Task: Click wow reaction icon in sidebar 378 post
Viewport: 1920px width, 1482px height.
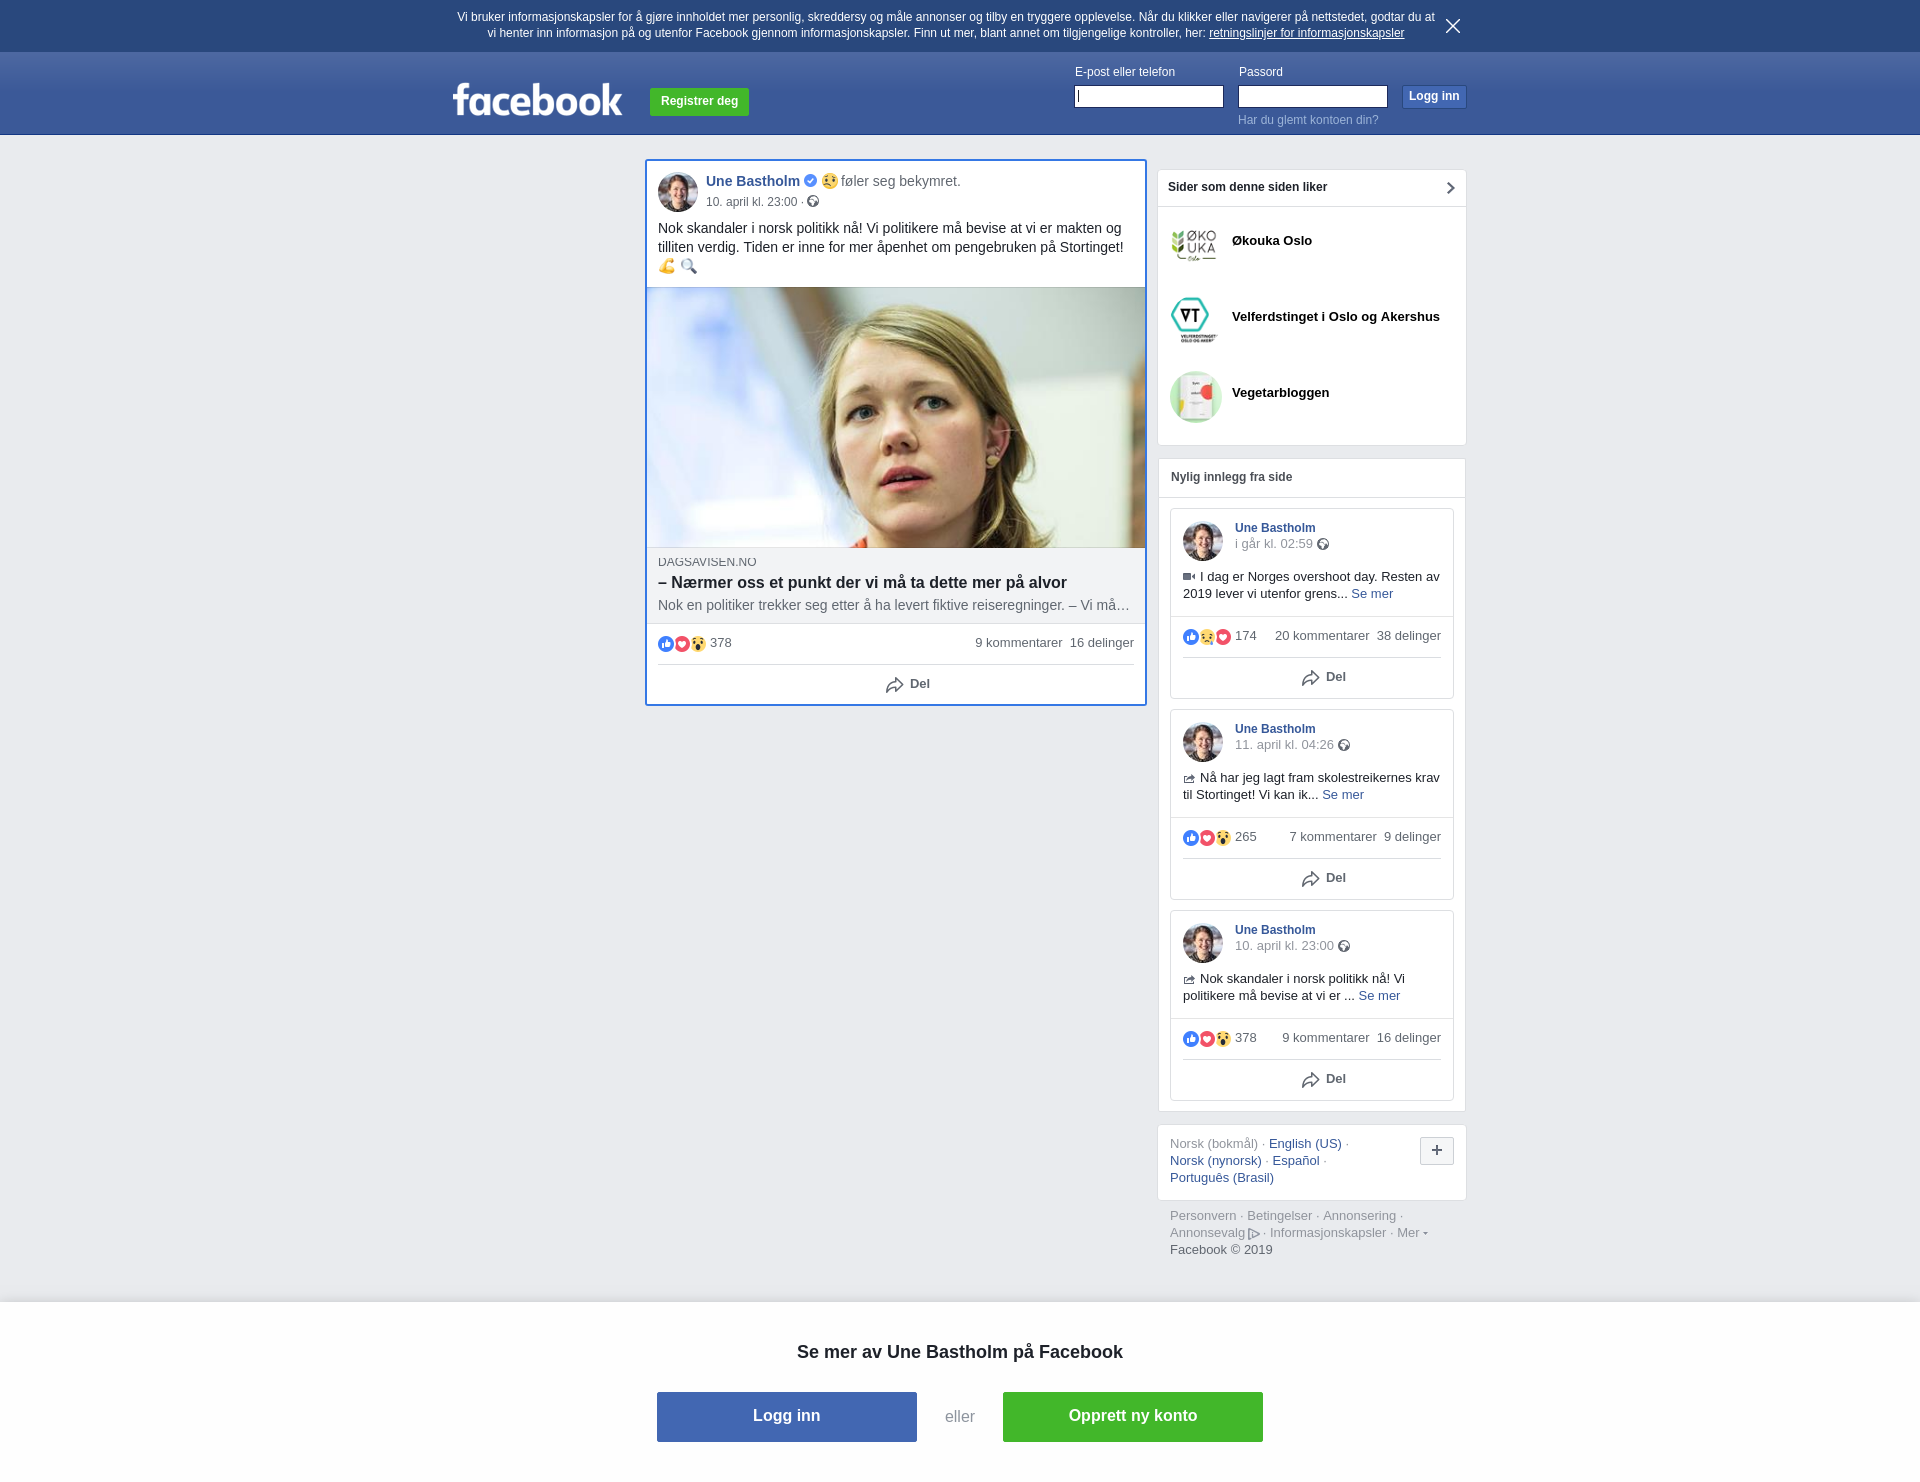Action: tap(1223, 1039)
